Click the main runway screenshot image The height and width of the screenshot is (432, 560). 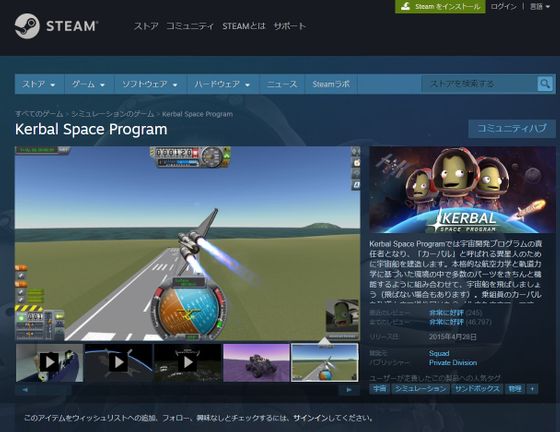188,243
